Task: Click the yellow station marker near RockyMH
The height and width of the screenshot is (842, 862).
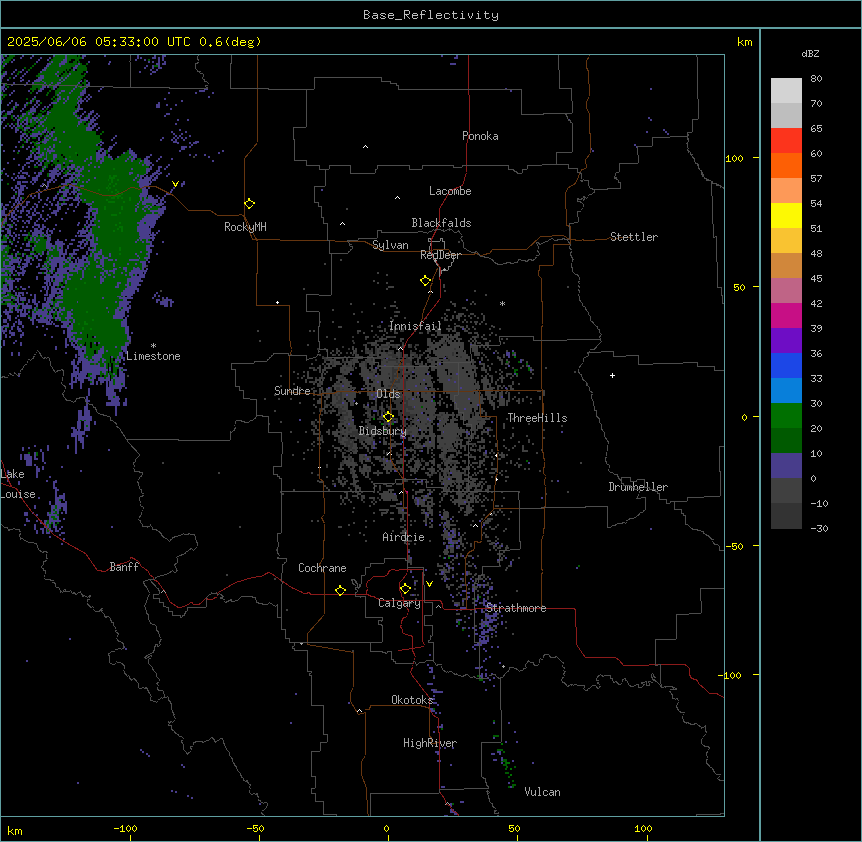Action: click(x=249, y=203)
